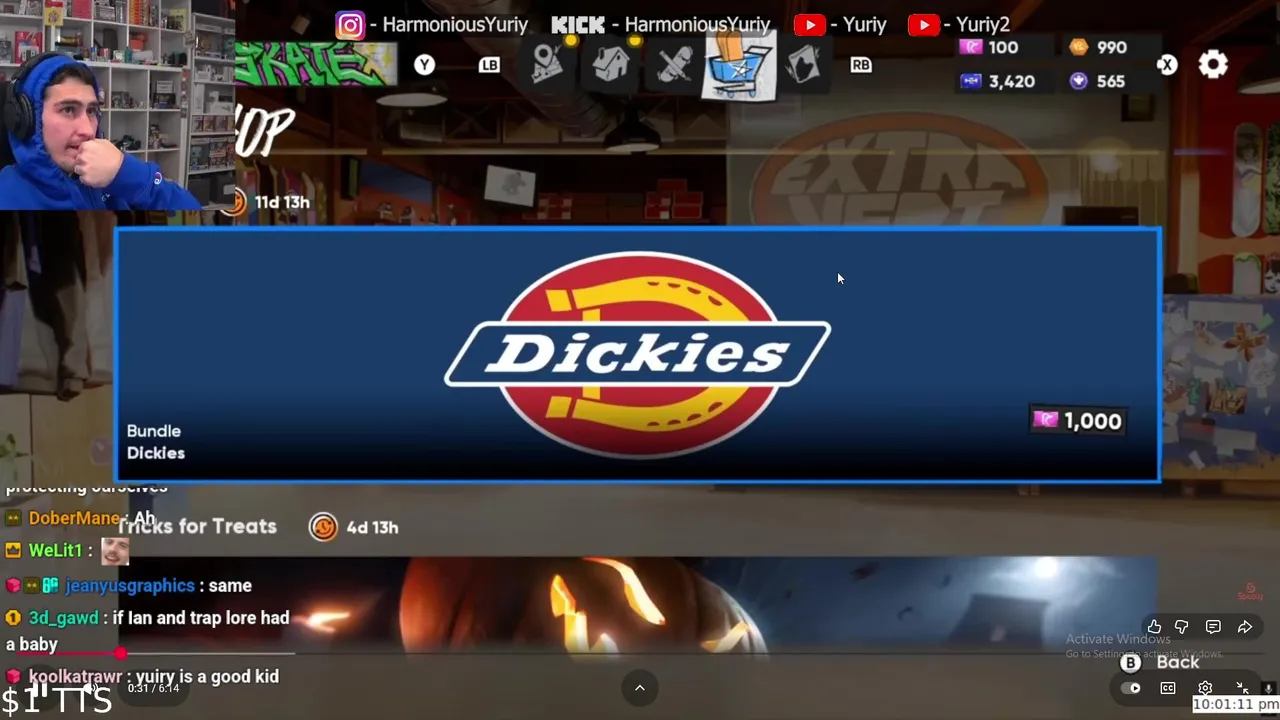Click the YouTube Yuriy channel label

840,25
